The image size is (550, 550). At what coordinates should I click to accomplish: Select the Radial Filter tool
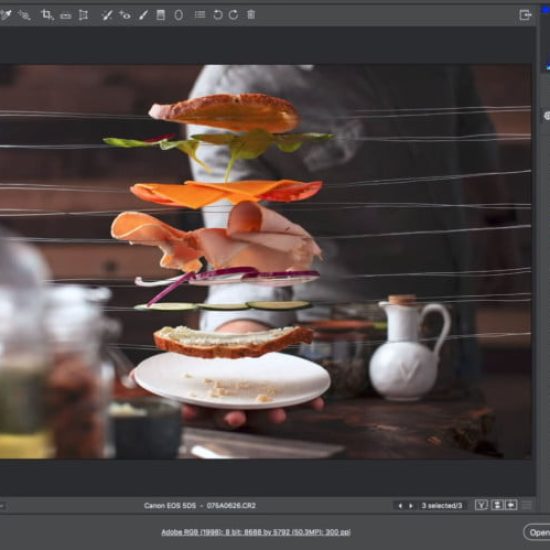click(179, 15)
